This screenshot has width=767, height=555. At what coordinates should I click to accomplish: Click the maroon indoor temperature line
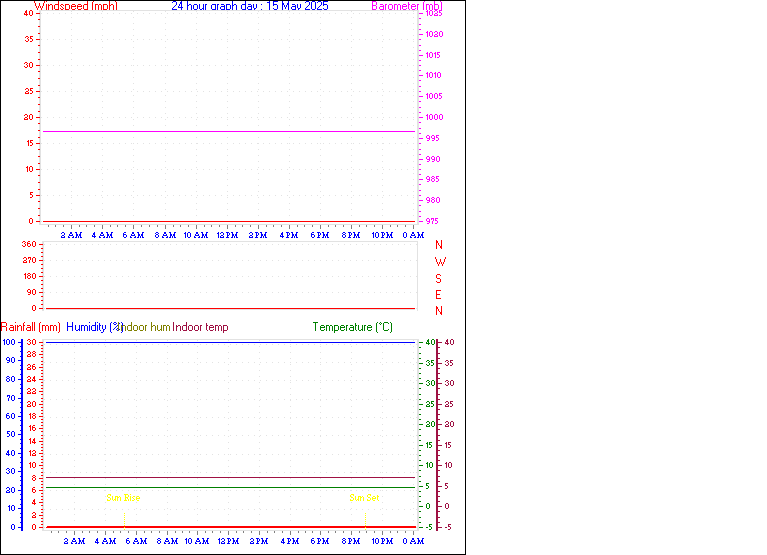(230, 477)
